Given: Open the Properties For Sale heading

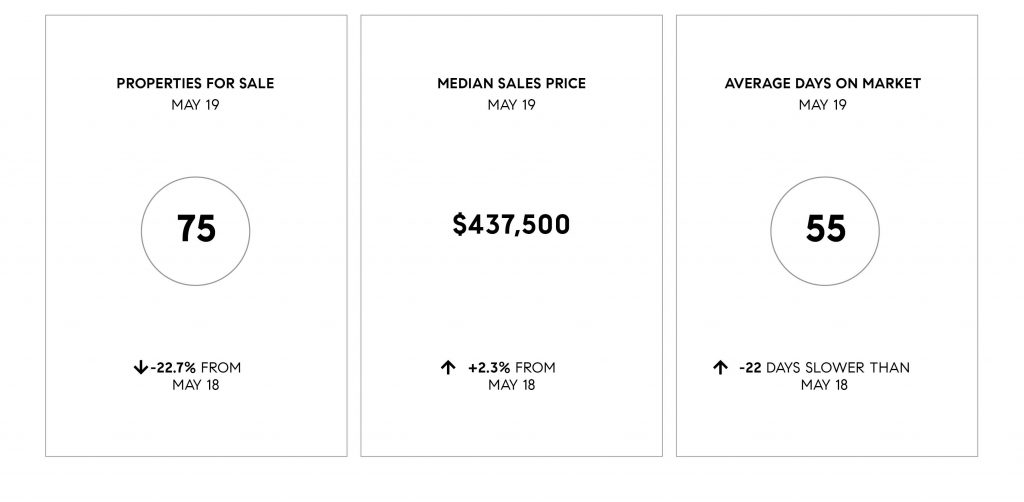Looking at the screenshot, I should [195, 84].
